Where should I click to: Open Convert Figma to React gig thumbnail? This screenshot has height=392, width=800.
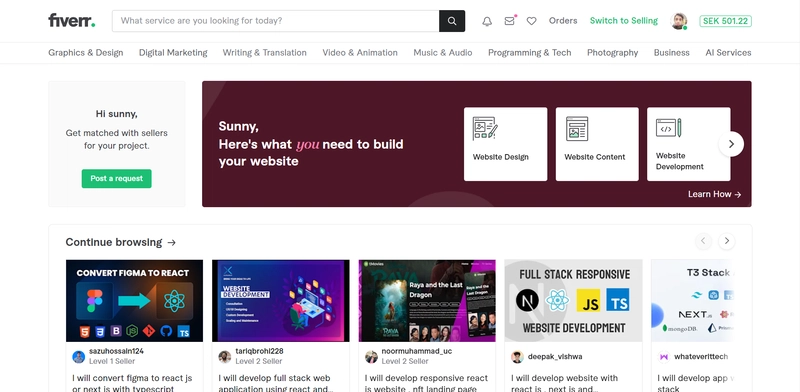click(x=134, y=301)
